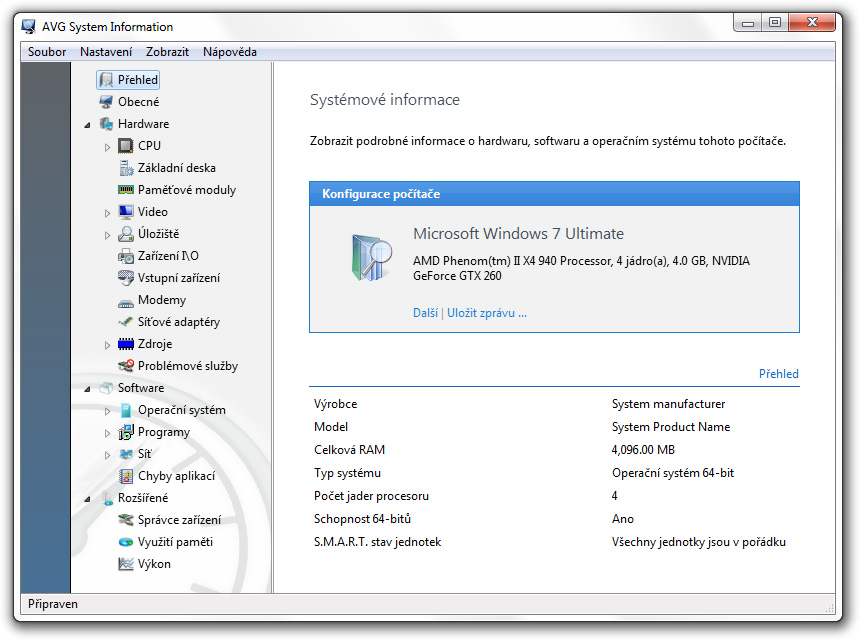This screenshot has height=641, width=860.
Task: Click the Microsoft Windows 7 Ultimate heading
Action: pos(518,234)
